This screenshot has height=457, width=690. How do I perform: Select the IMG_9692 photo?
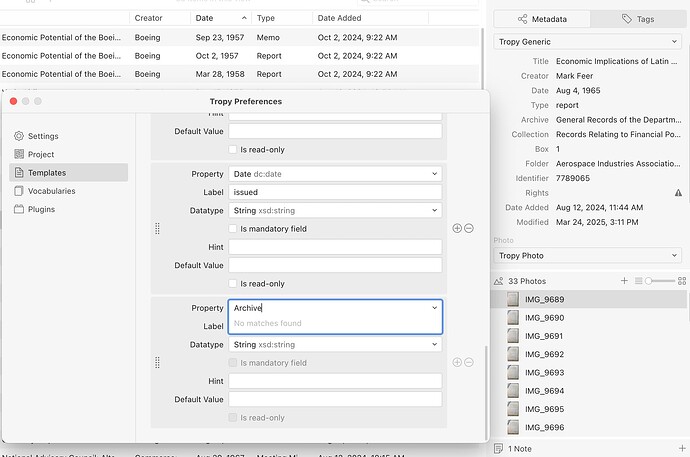click(x=544, y=354)
